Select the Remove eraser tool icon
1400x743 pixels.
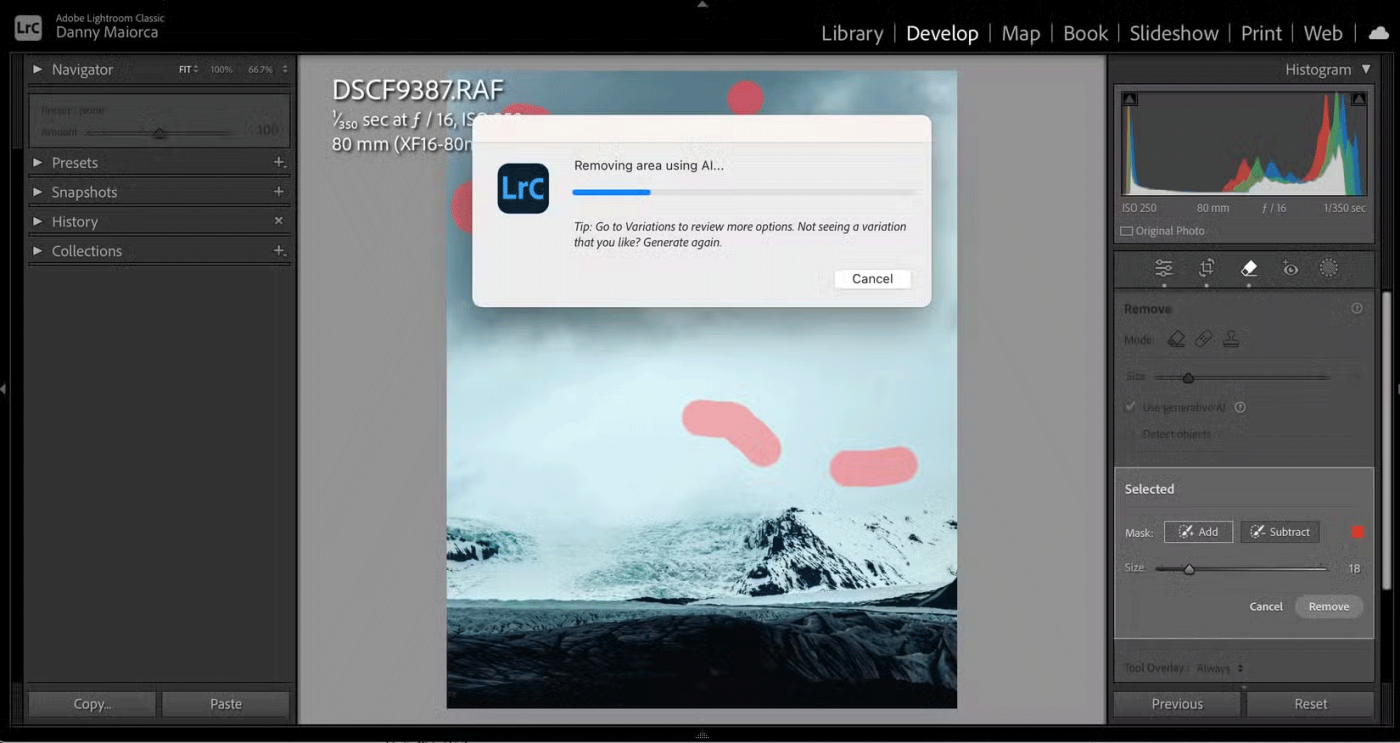point(1249,269)
